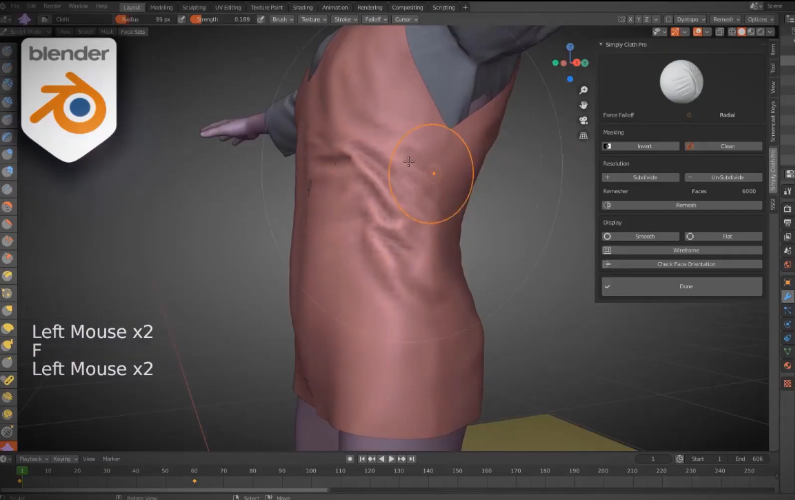The image size is (795, 500).
Task: Select solid viewport shading icon
Action: 742,32
